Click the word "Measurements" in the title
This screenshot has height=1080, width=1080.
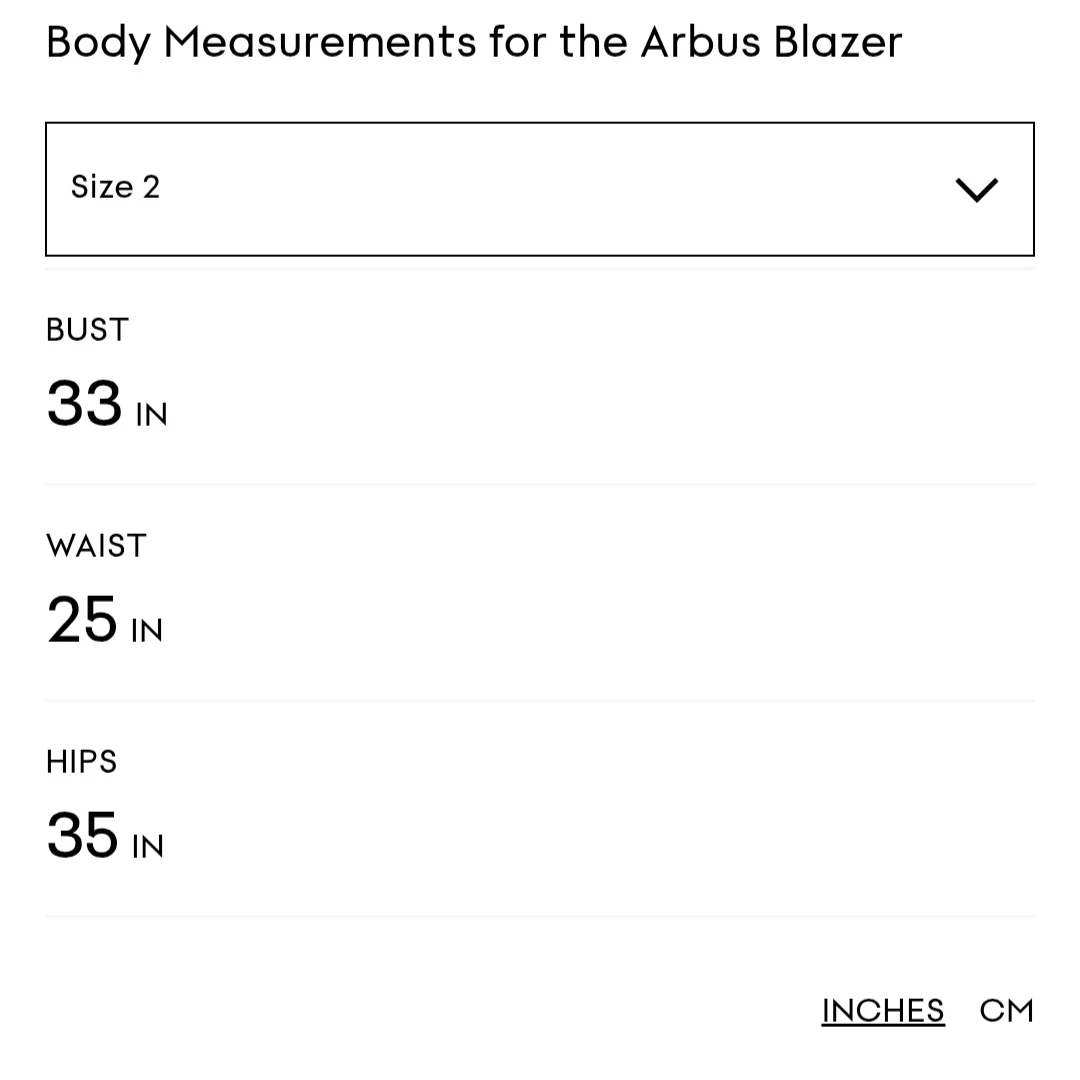[x=320, y=42]
